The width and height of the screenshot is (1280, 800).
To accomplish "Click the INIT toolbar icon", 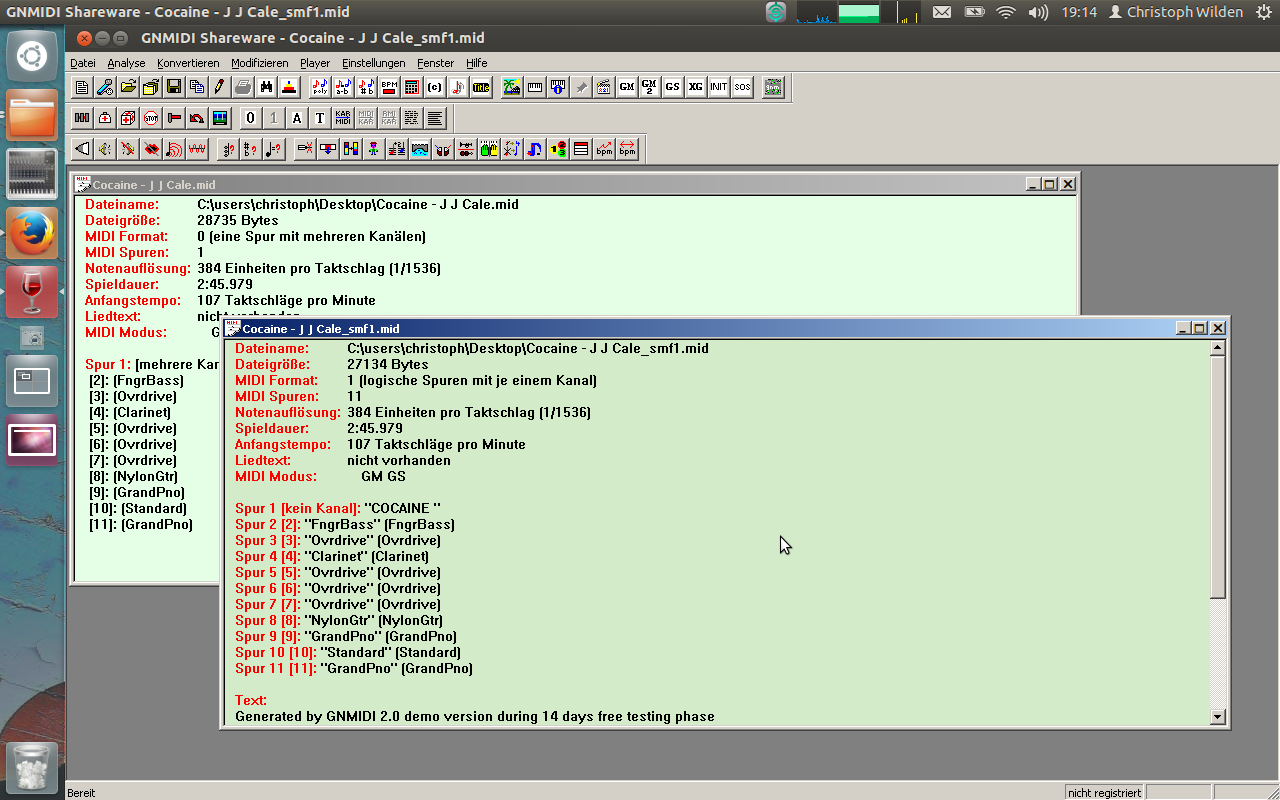I will tap(718, 87).
